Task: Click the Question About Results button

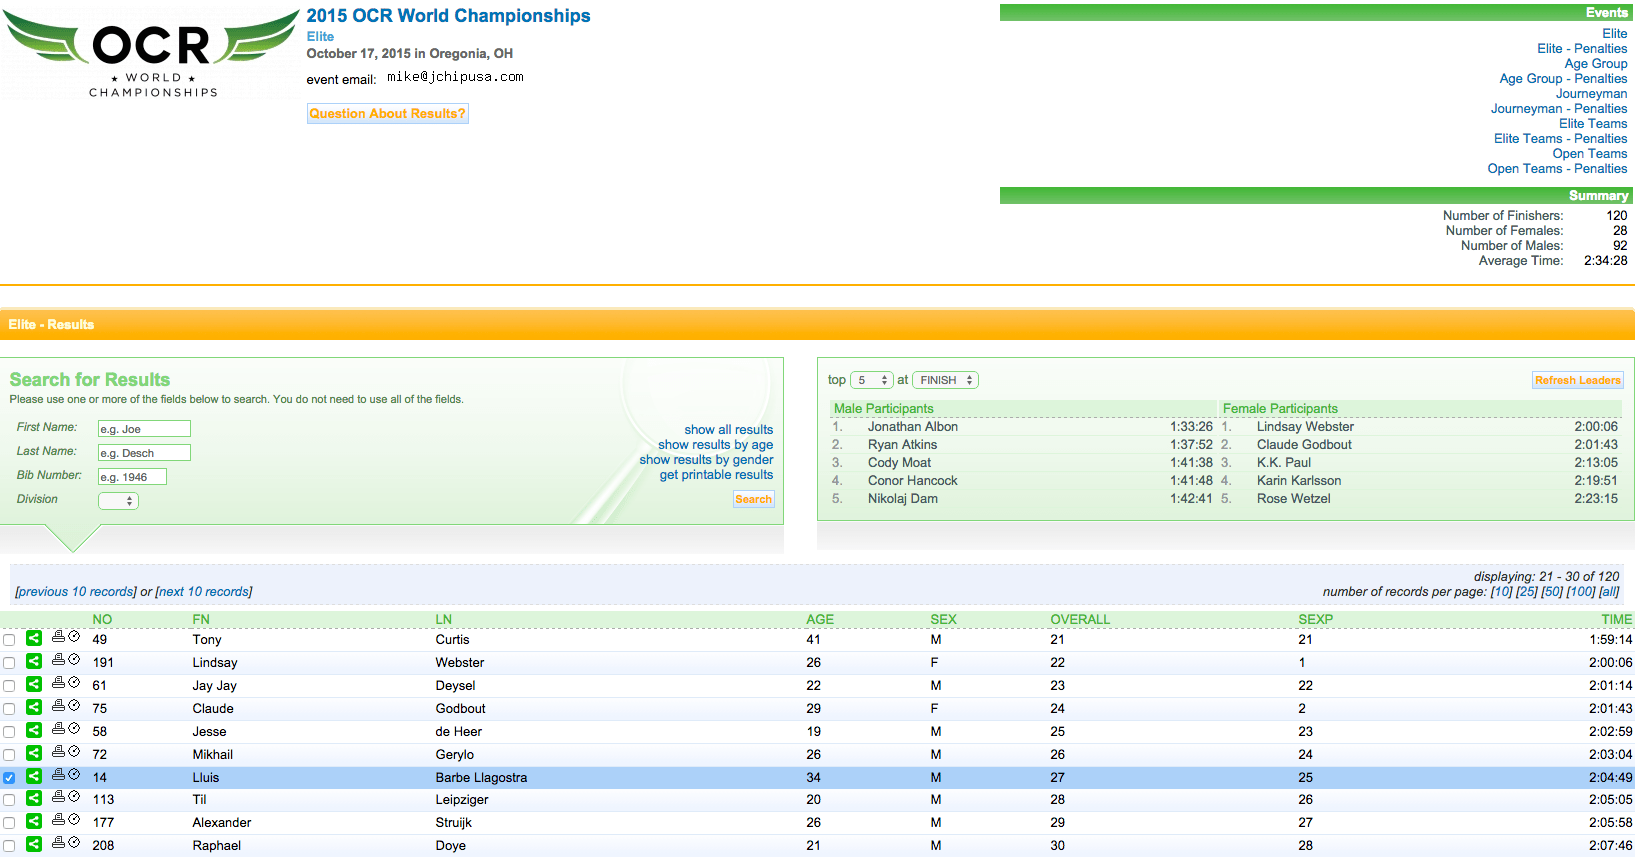Action: (387, 114)
